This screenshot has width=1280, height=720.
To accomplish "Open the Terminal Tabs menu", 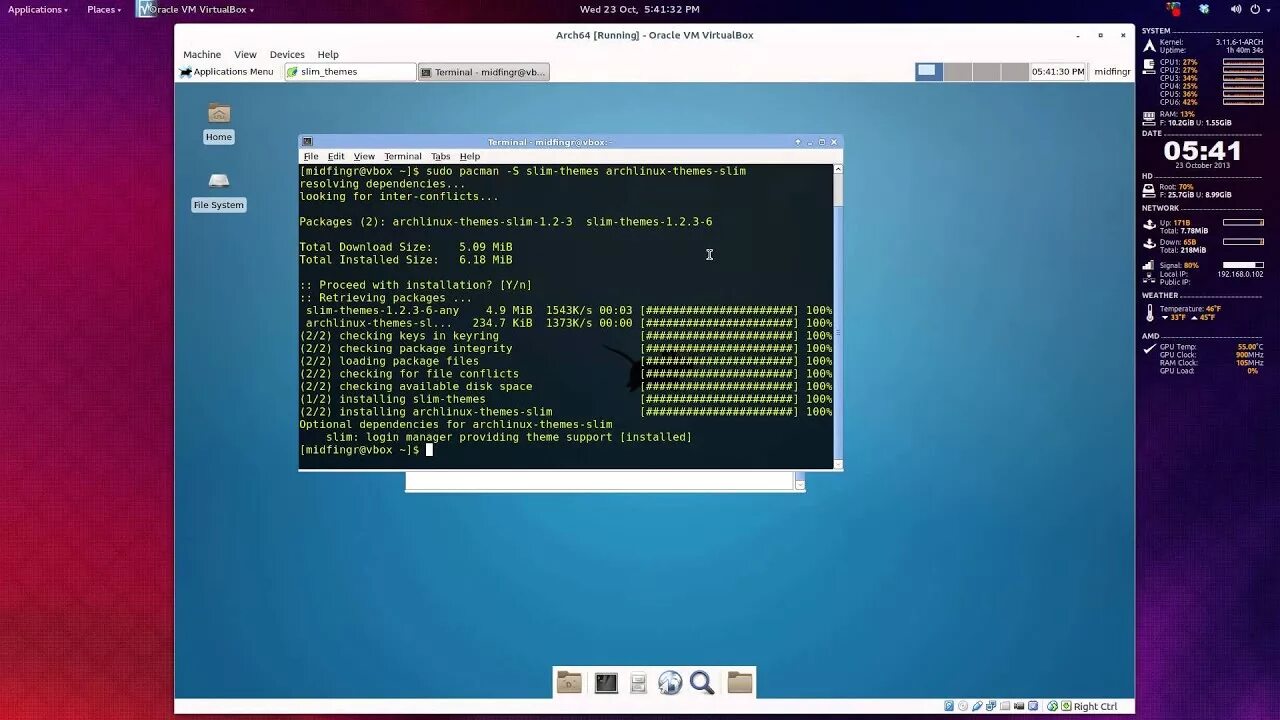I will pyautogui.click(x=441, y=156).
